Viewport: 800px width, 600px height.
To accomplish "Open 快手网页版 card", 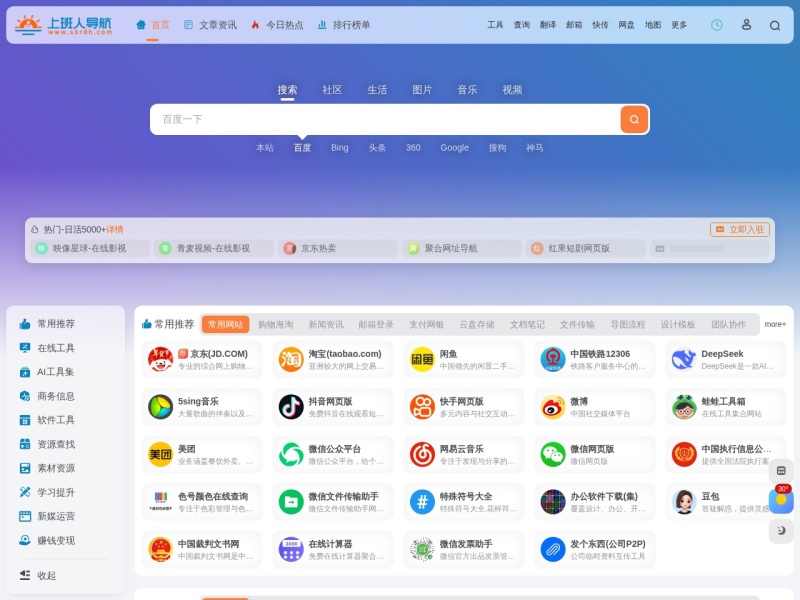I will [x=464, y=407].
